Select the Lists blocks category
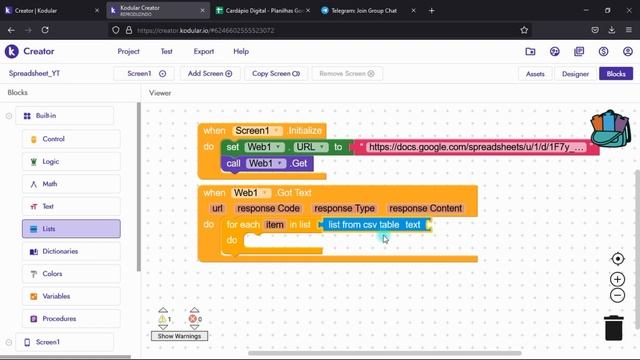The image size is (640, 360). (x=71, y=229)
